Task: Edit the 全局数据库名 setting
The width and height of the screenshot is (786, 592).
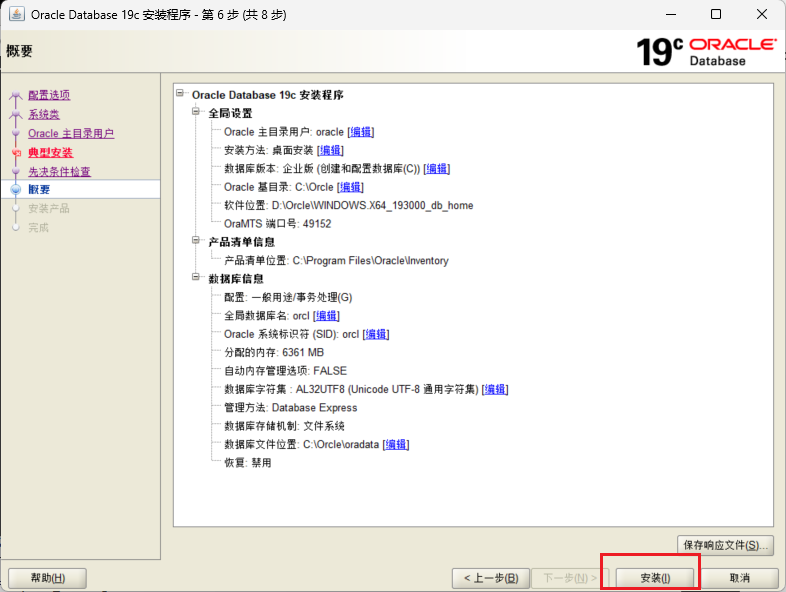Action: (x=326, y=316)
